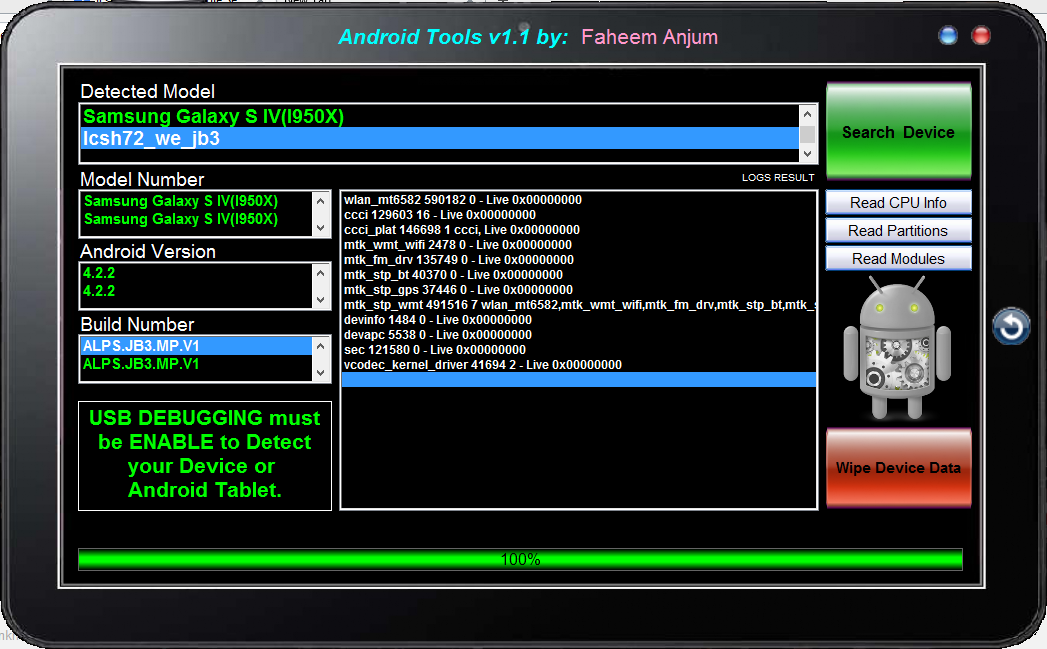Click the gray Android robot gears icon
This screenshot has width=1047, height=649.
897,348
